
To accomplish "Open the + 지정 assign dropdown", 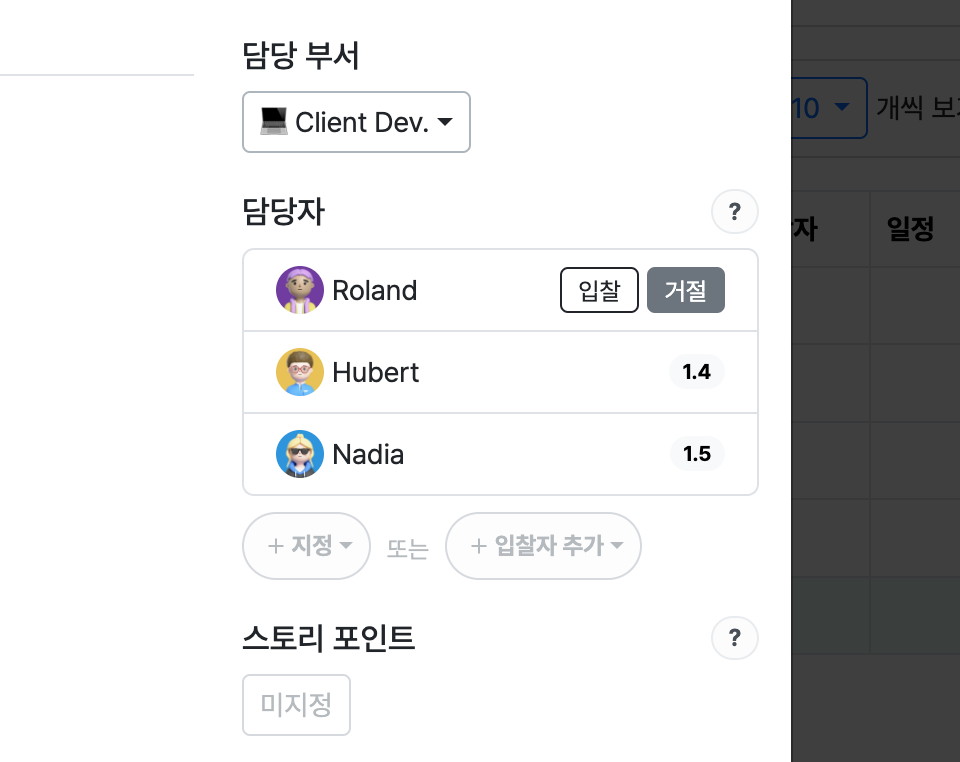I will (x=307, y=546).
